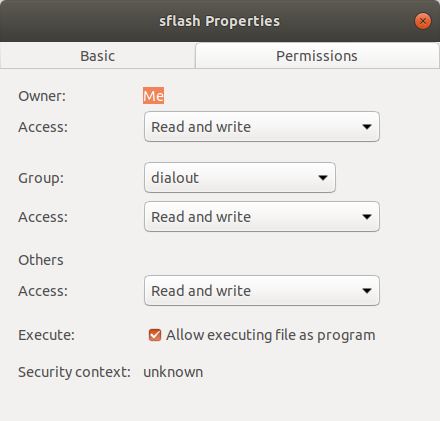Open the Group dropdown showing dialout
Viewport: 440px width, 421px height.
240,178
